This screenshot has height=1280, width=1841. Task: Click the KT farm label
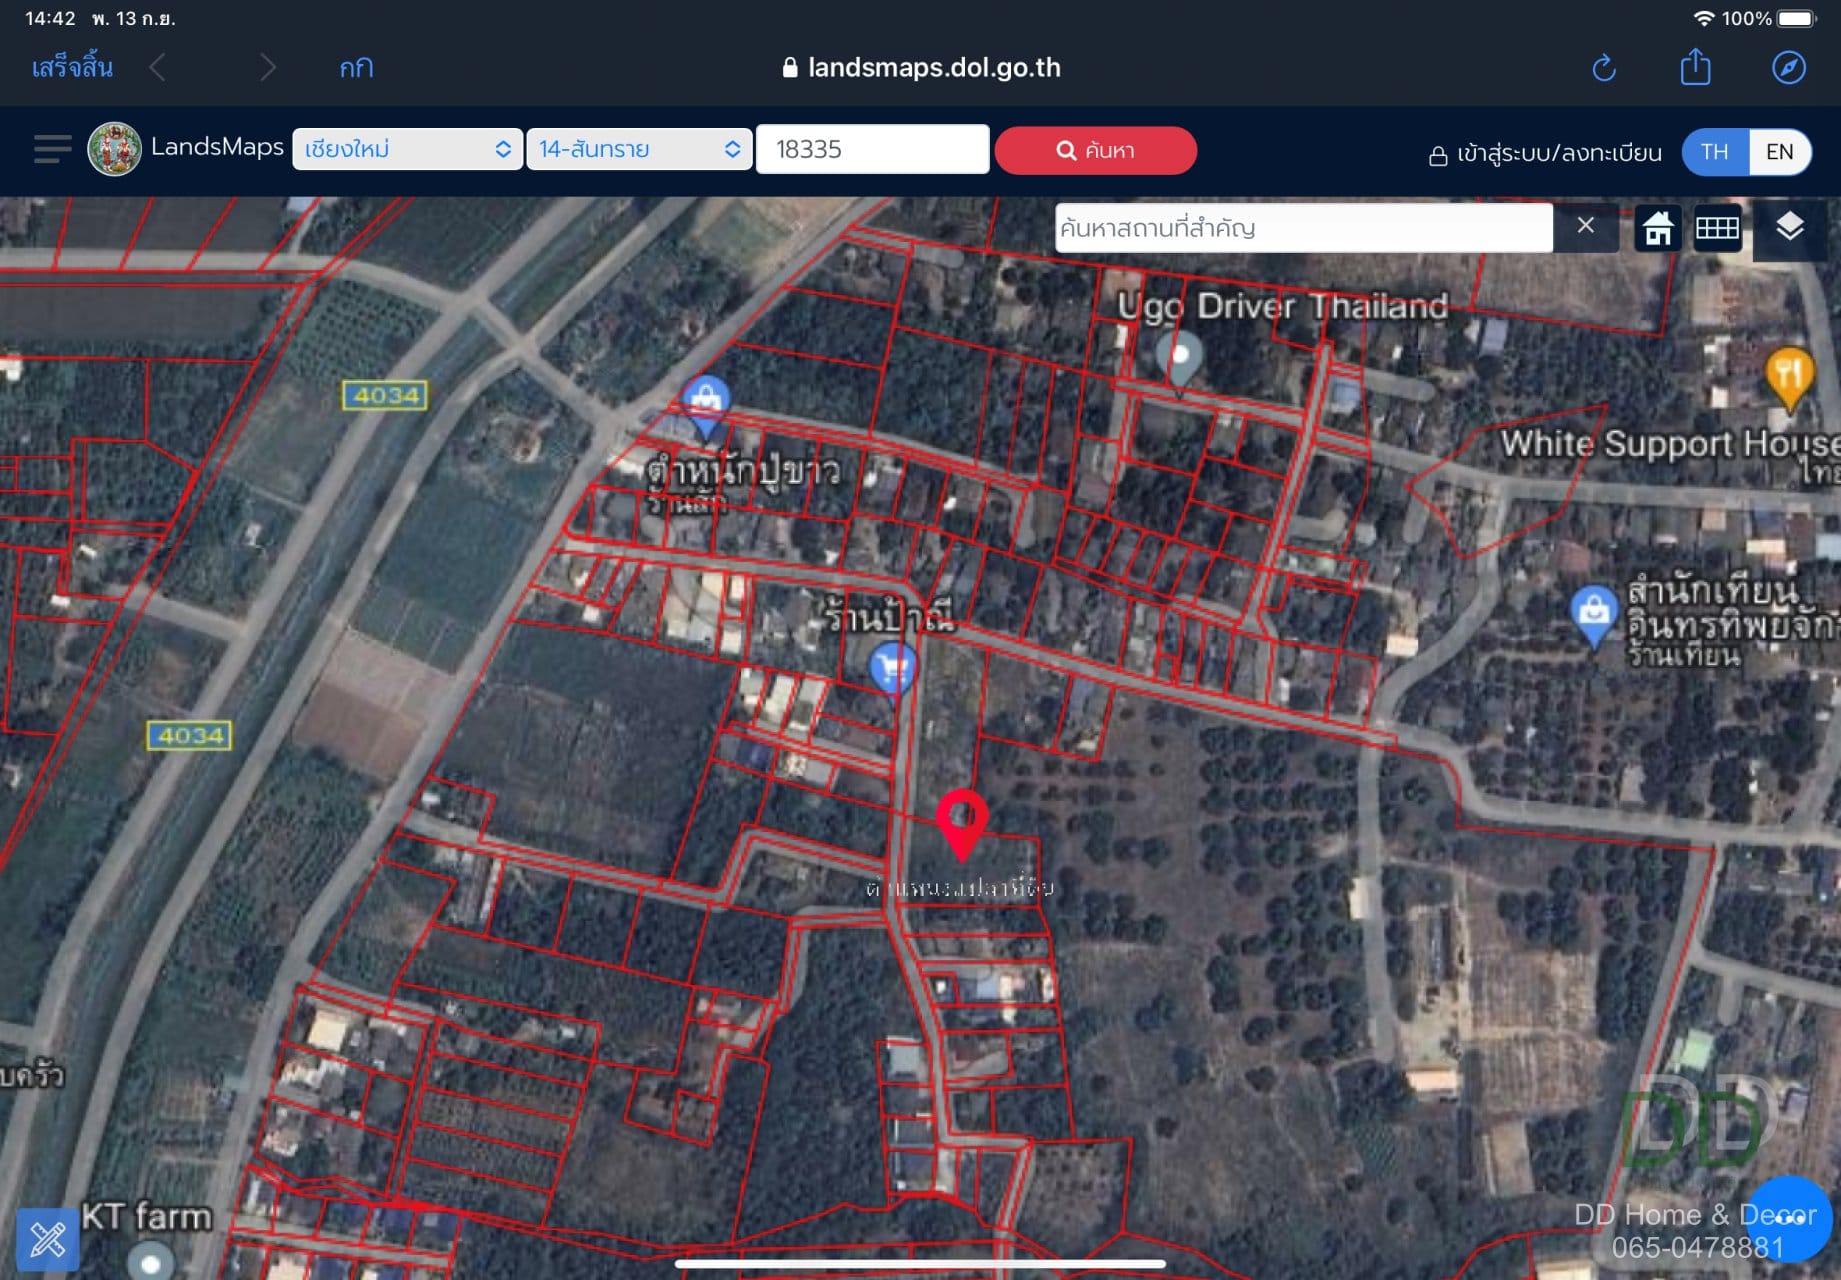147,1217
